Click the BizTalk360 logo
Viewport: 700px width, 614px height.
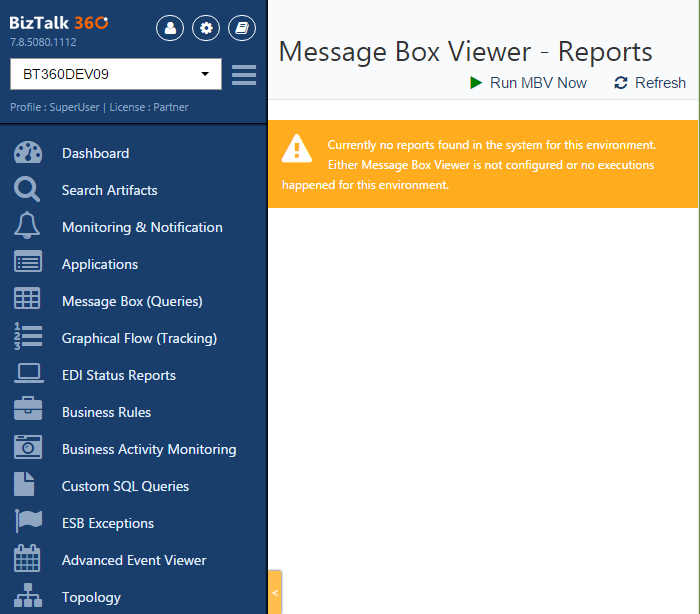[58, 23]
